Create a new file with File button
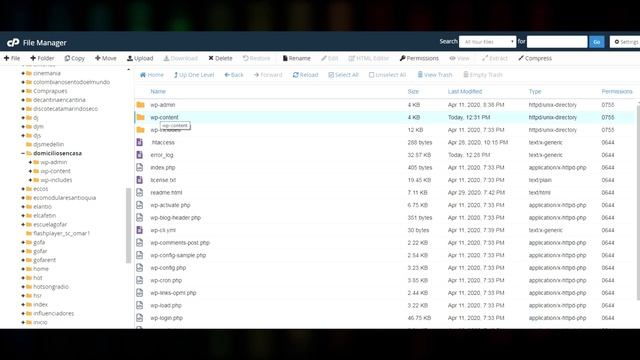Image resolution: width=640 pixels, height=360 pixels. (x=12, y=58)
